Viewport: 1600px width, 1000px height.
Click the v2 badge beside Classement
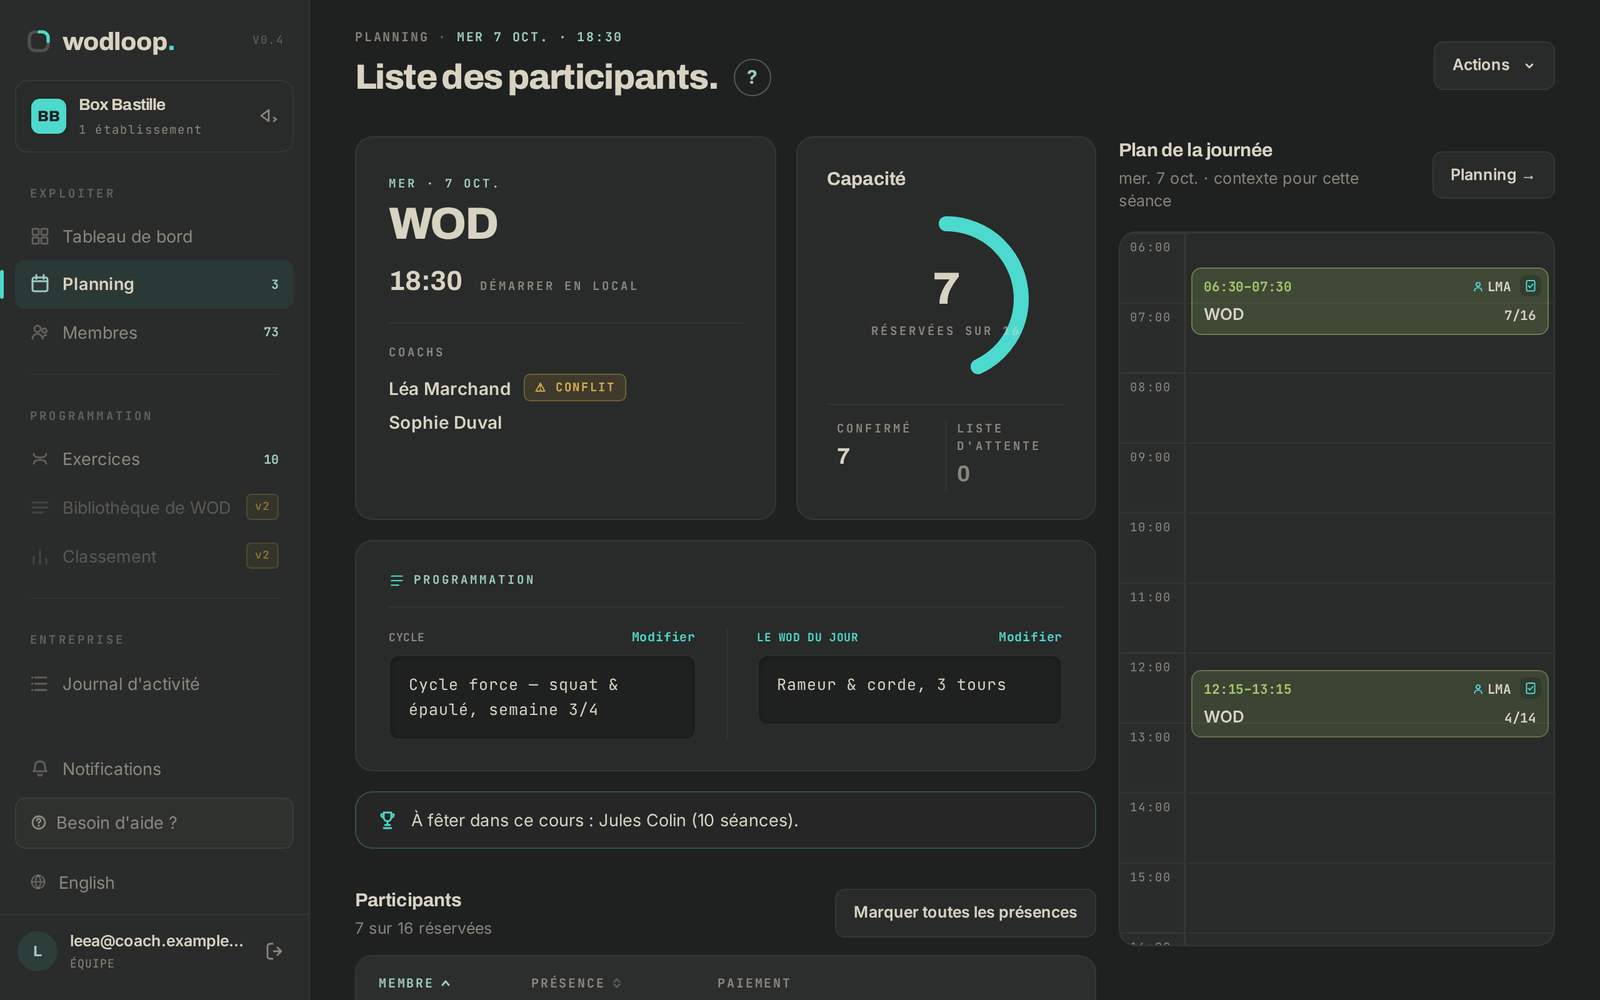(262, 556)
